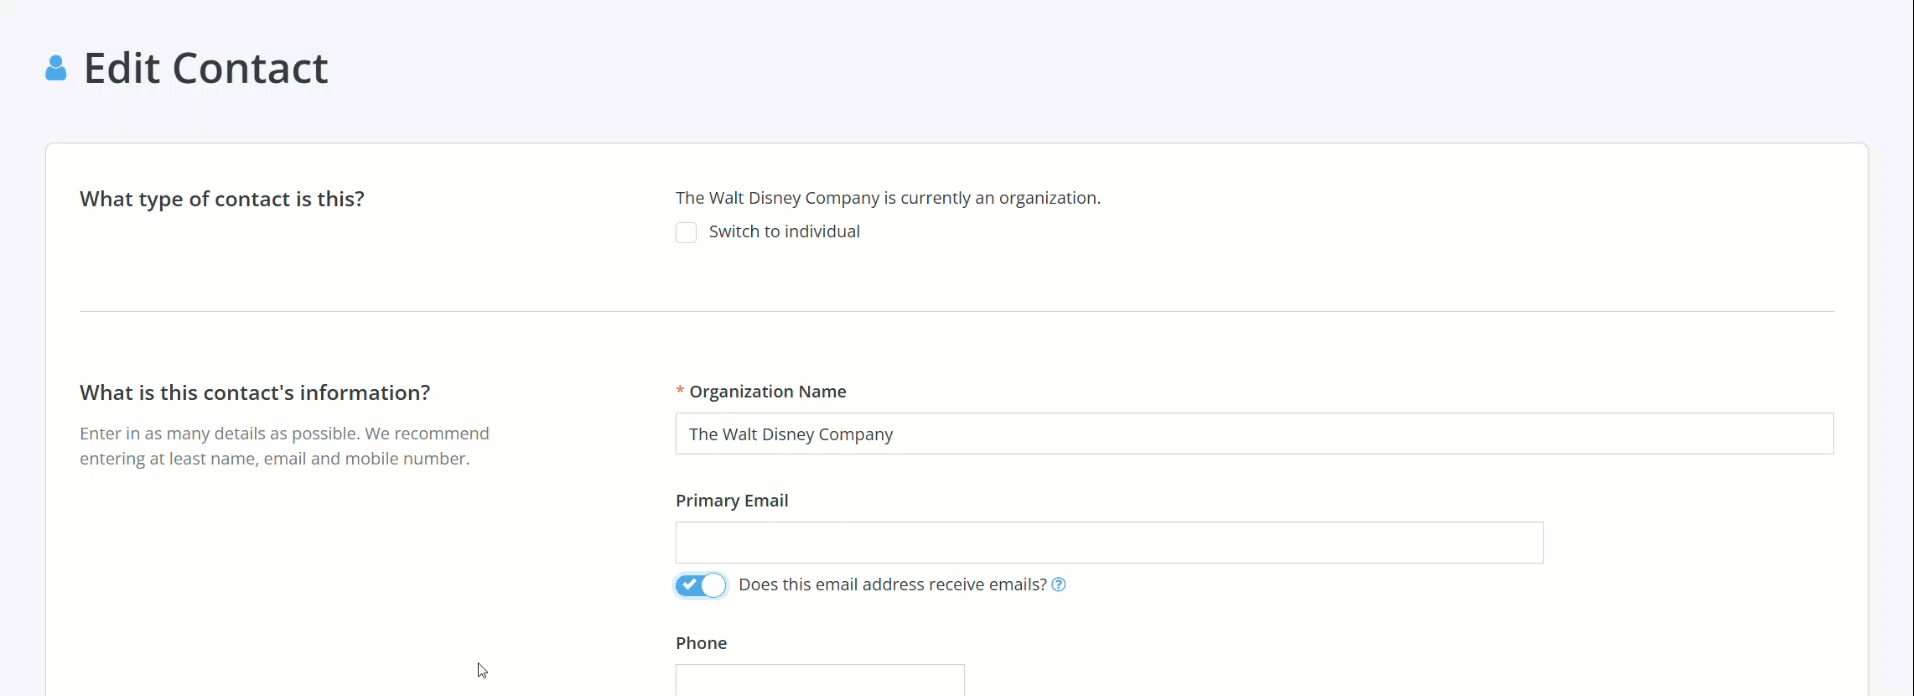
Task: Click the Does this email address receive emails label
Action: (x=890, y=584)
